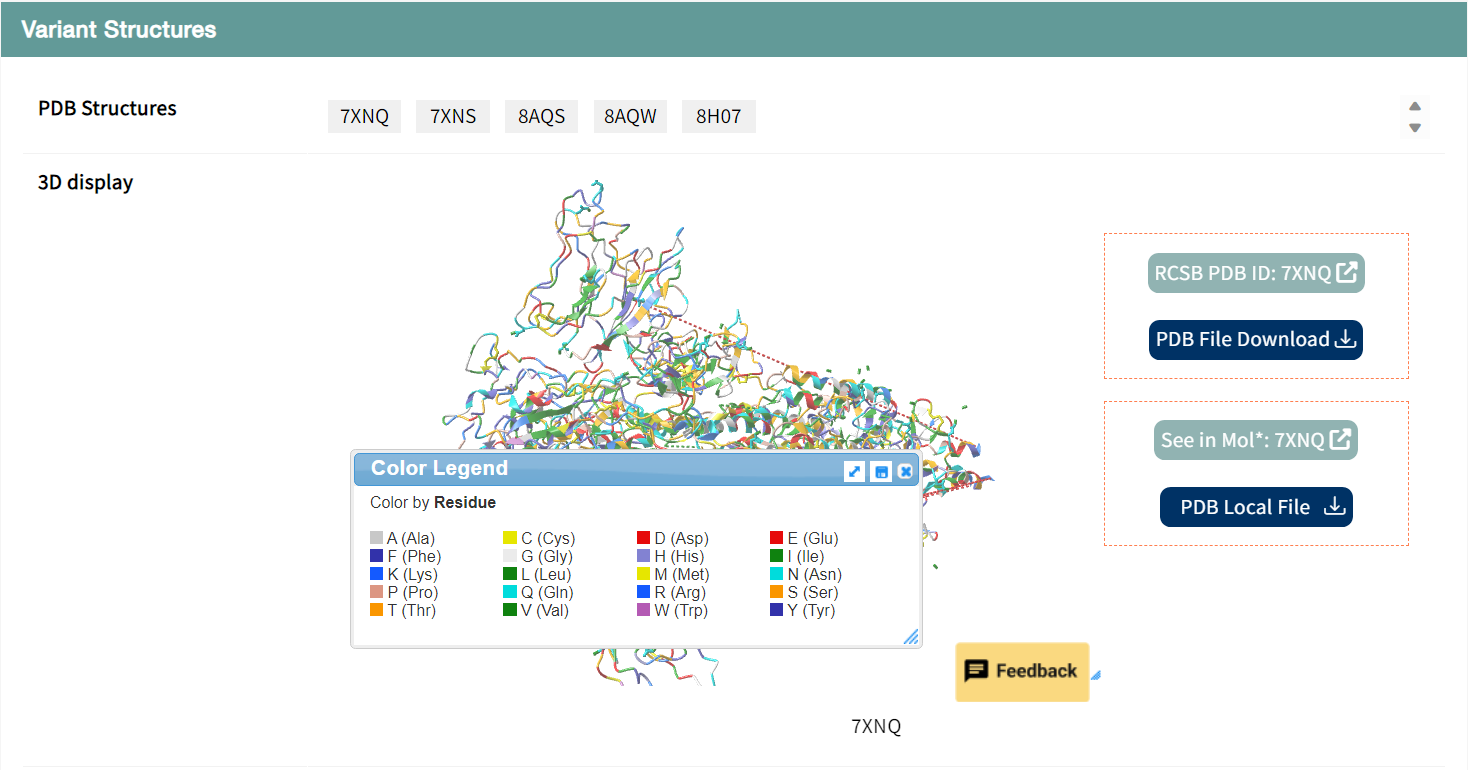This screenshot has height=770, width=1468.
Task: Click the PDB Local File button
Action: pyautogui.click(x=1256, y=507)
